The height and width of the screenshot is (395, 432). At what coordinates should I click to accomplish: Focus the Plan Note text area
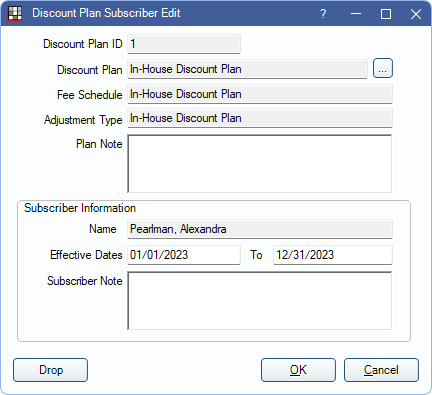(260, 164)
